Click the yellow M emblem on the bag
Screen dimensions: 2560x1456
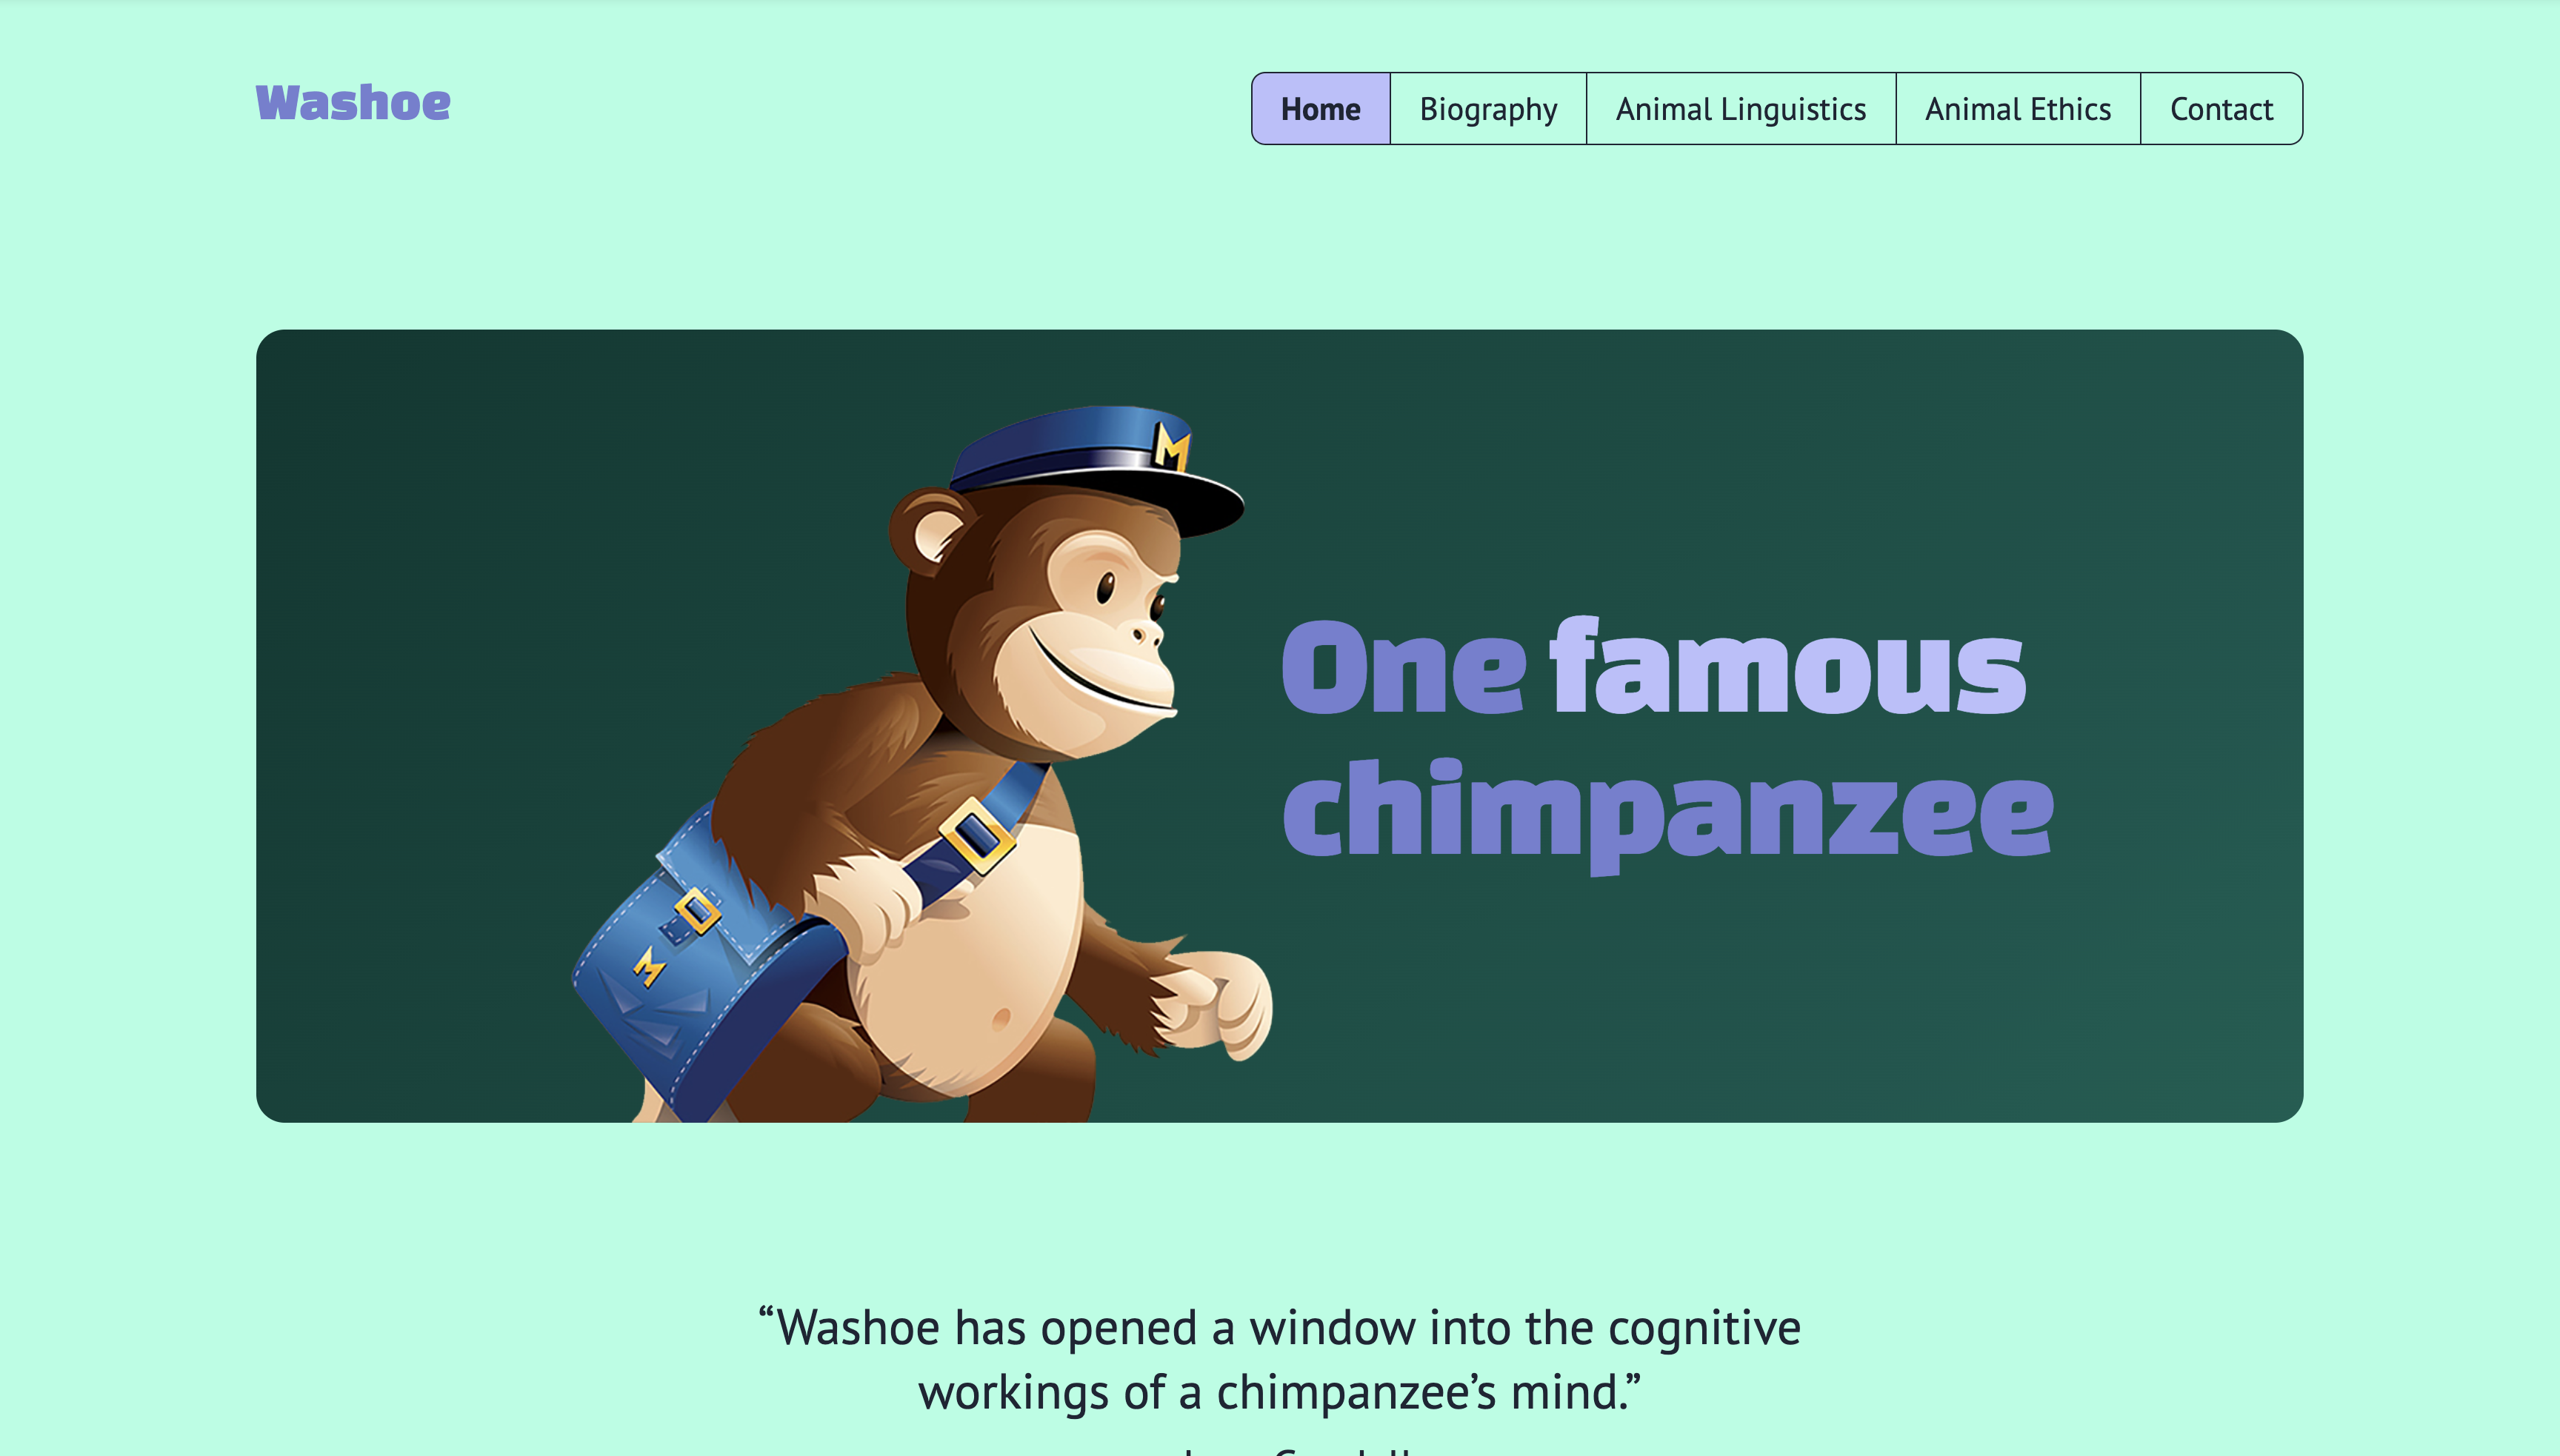[x=649, y=966]
